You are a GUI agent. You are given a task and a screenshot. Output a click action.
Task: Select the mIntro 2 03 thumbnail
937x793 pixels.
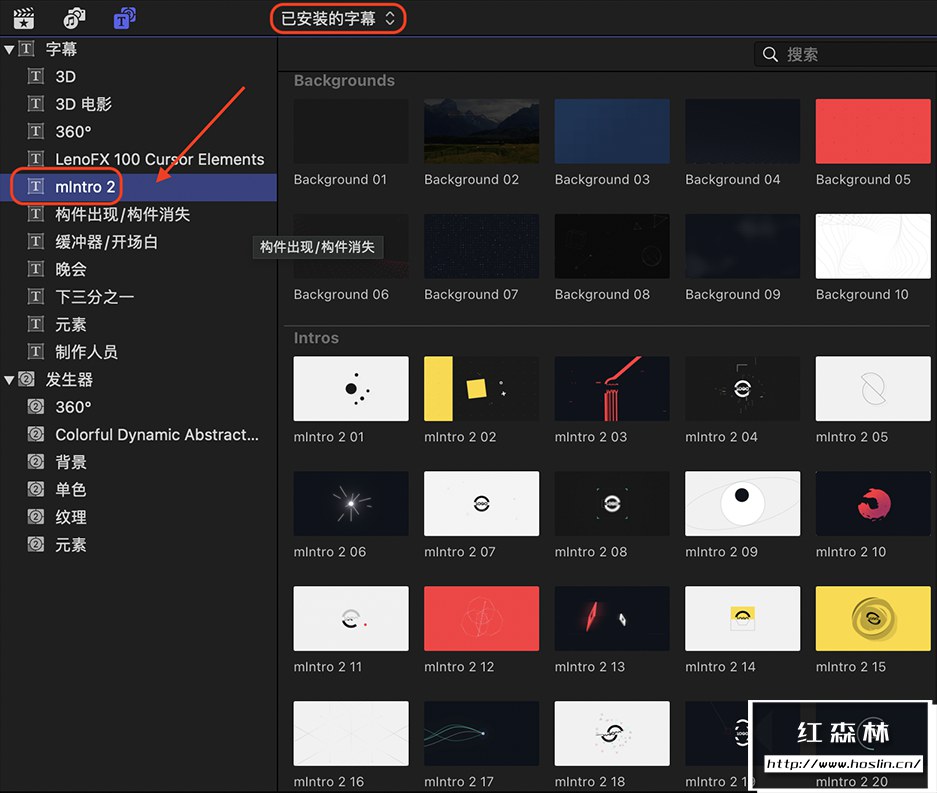612,388
